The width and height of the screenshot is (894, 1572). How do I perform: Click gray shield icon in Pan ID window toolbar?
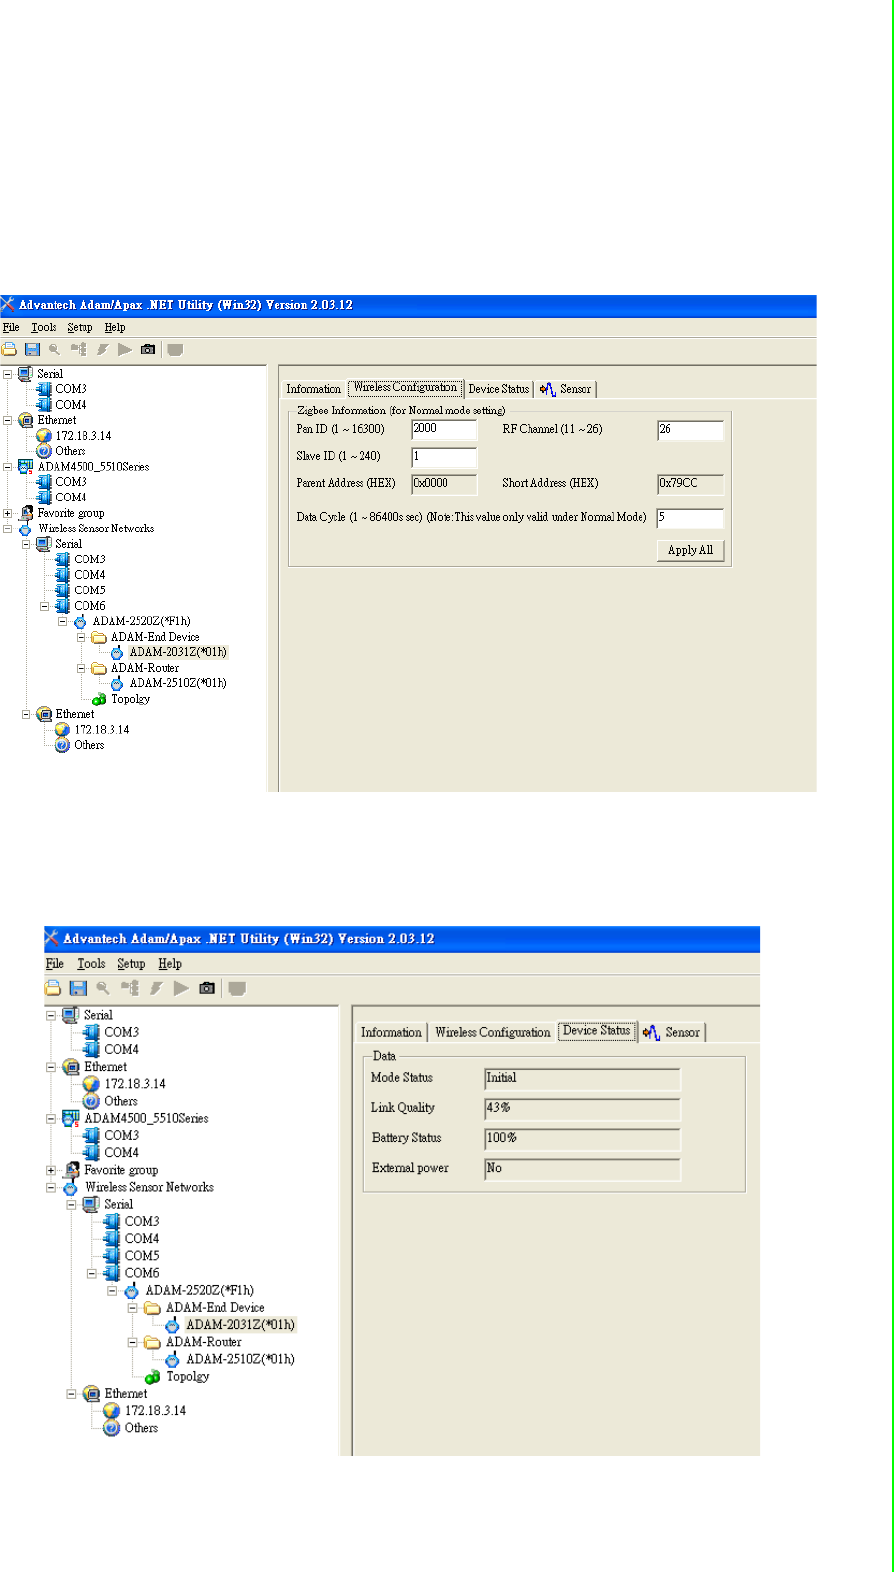pos(175,350)
